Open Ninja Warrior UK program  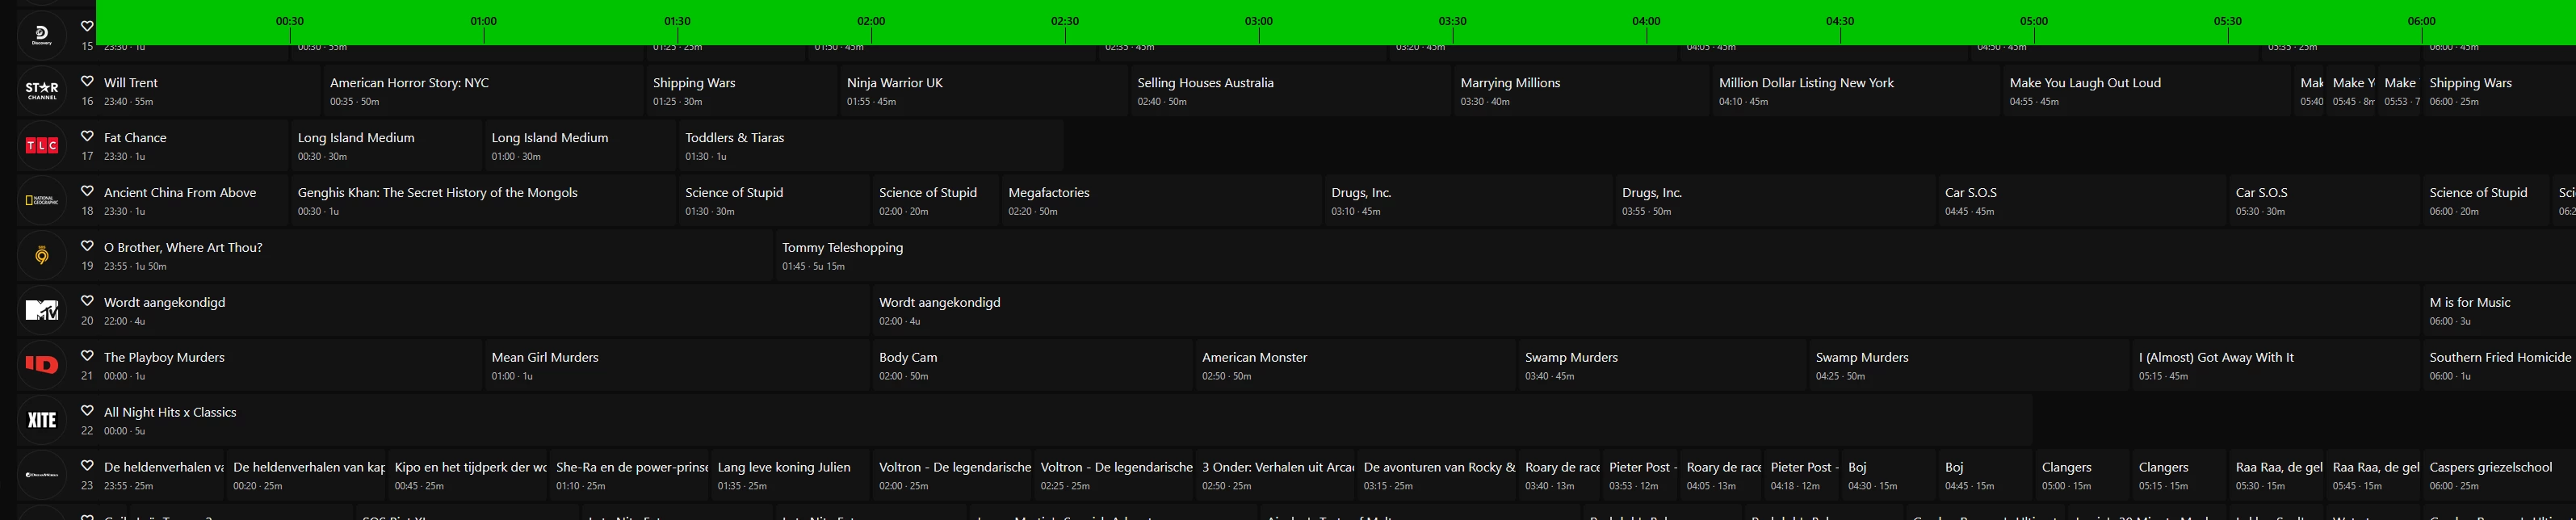click(x=983, y=91)
